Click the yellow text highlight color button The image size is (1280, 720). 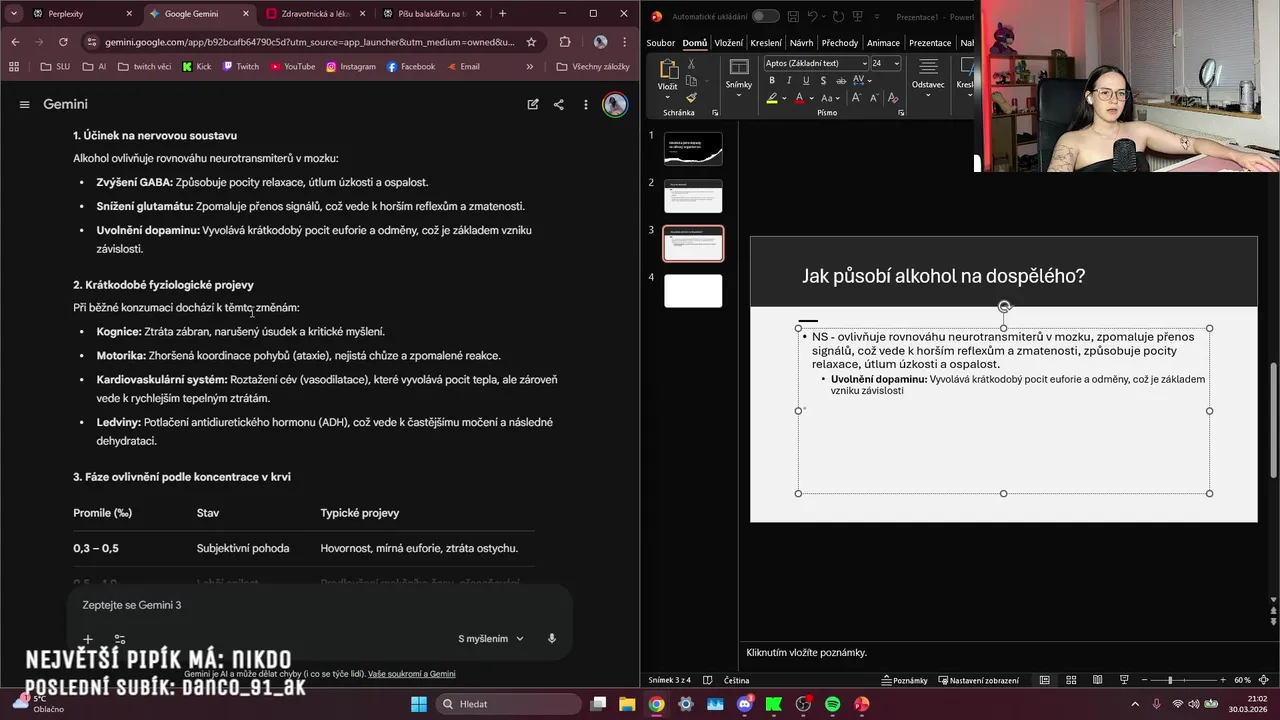point(772,98)
